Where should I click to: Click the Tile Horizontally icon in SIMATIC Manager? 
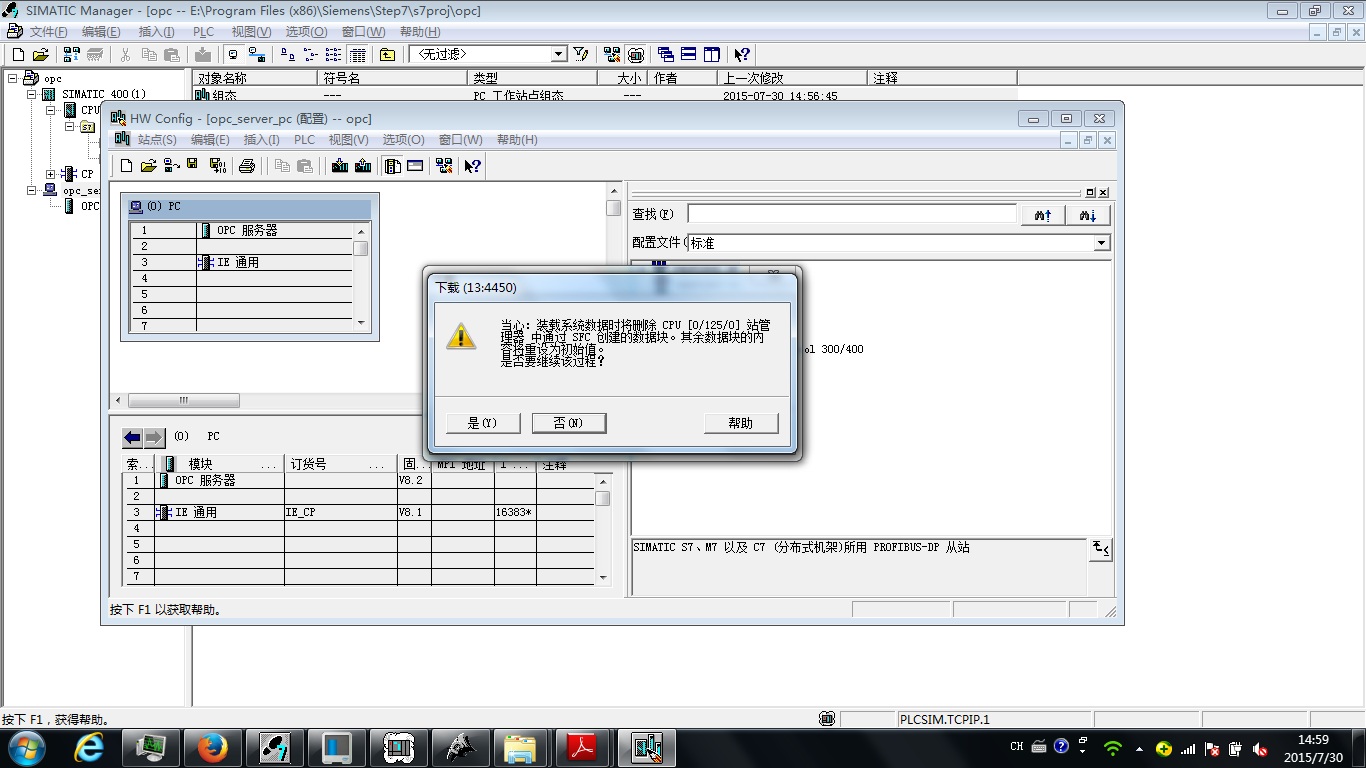pyautogui.click(x=689, y=54)
